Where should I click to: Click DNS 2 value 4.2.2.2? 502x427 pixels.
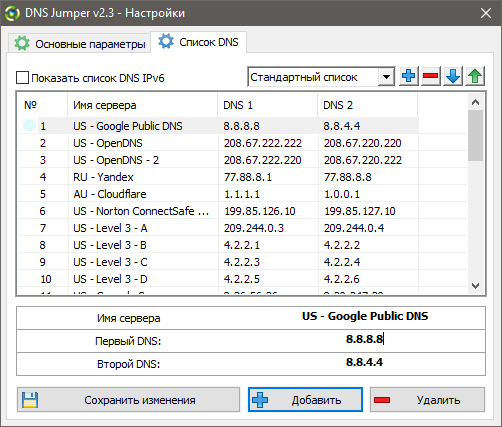tap(342, 245)
